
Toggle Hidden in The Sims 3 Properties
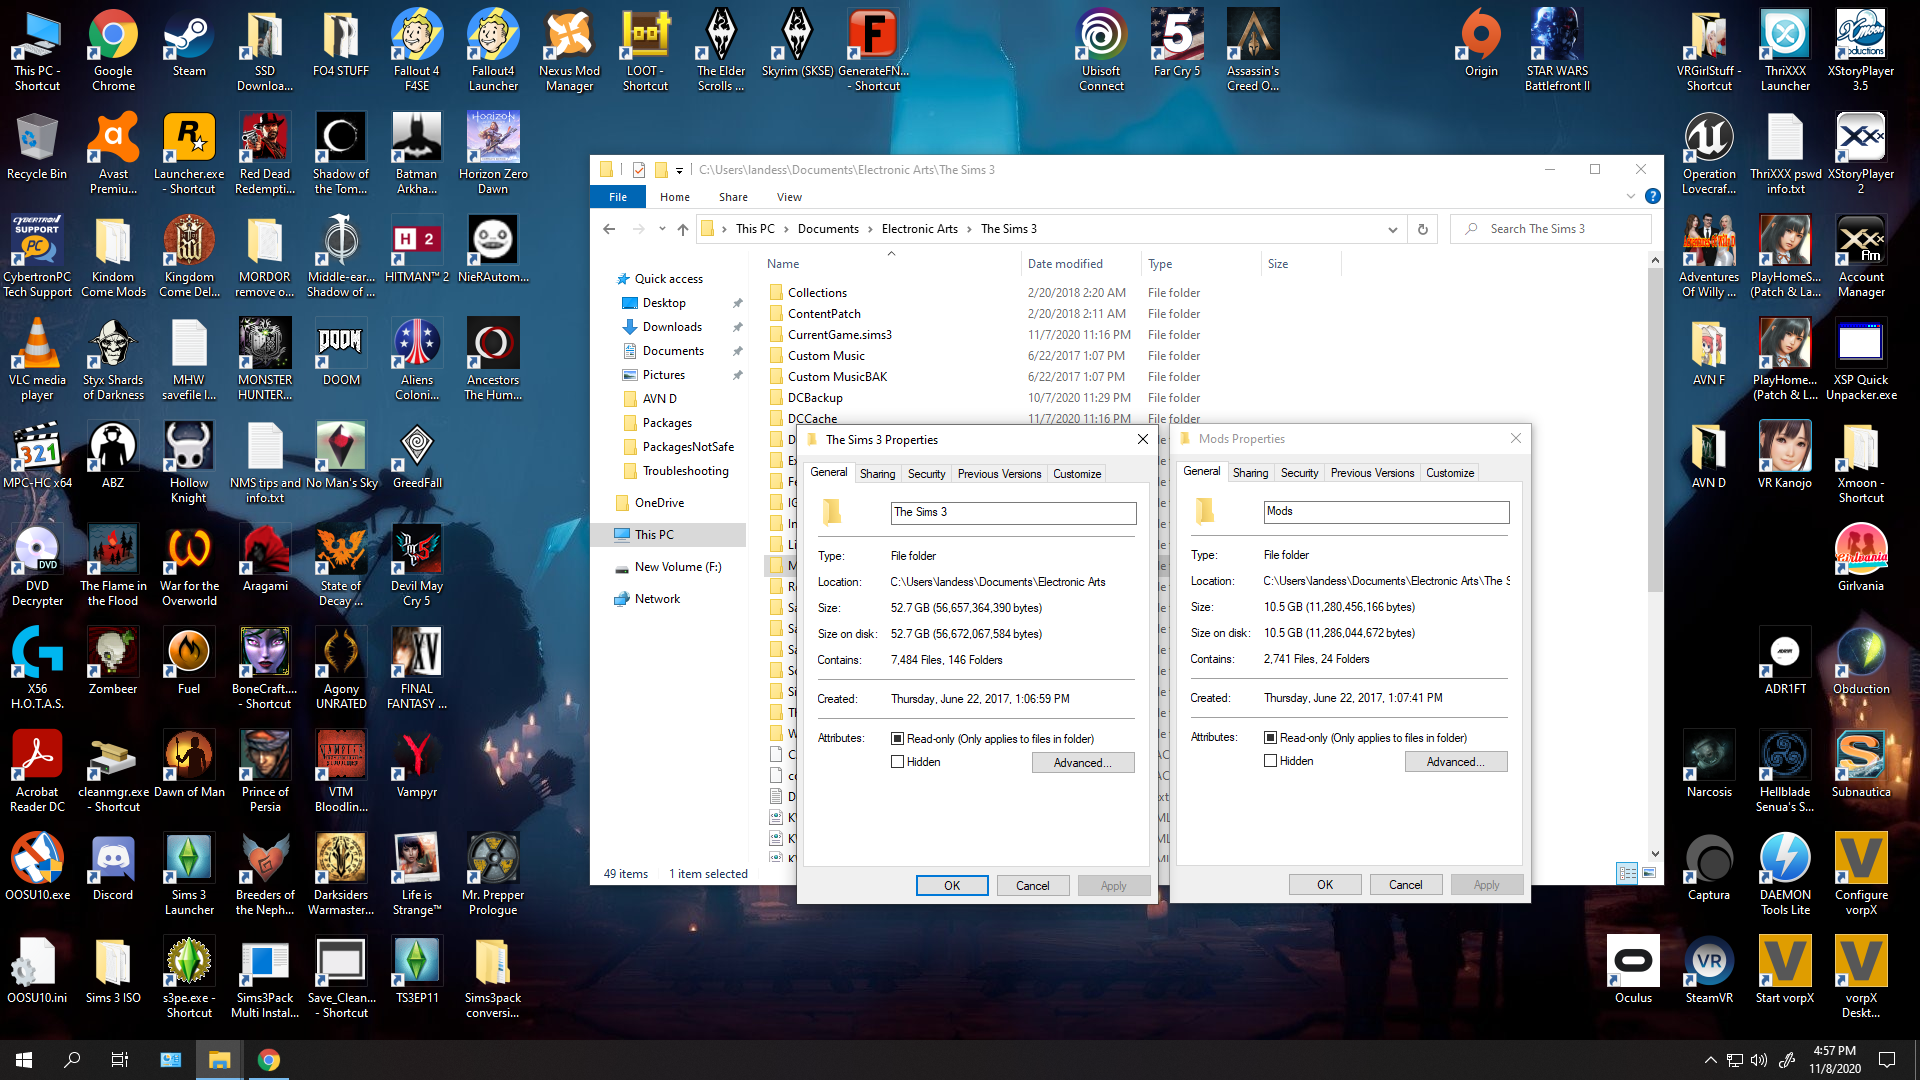point(897,762)
